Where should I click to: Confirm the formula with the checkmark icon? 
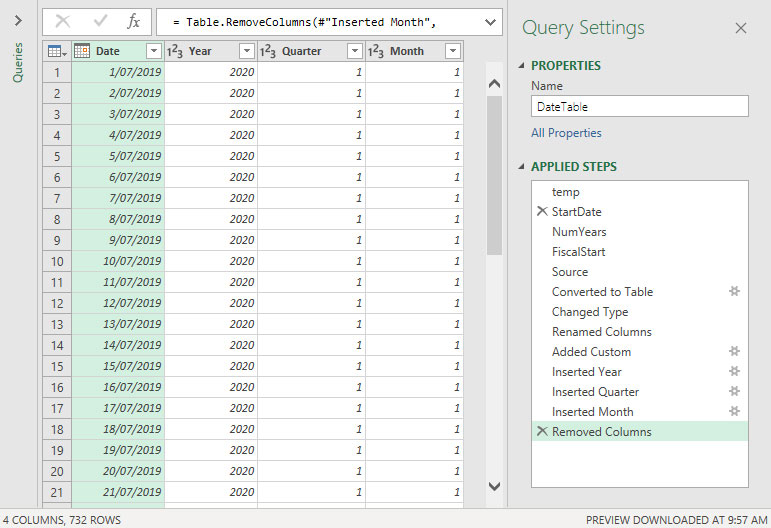pyautogui.click(x=99, y=21)
